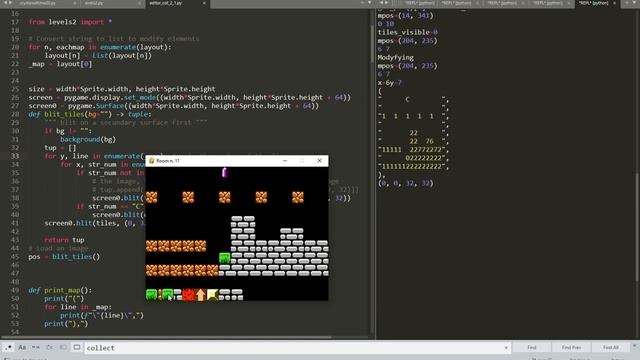Click the Room n. 11 window icon
640x360 pixels.
coord(151,161)
